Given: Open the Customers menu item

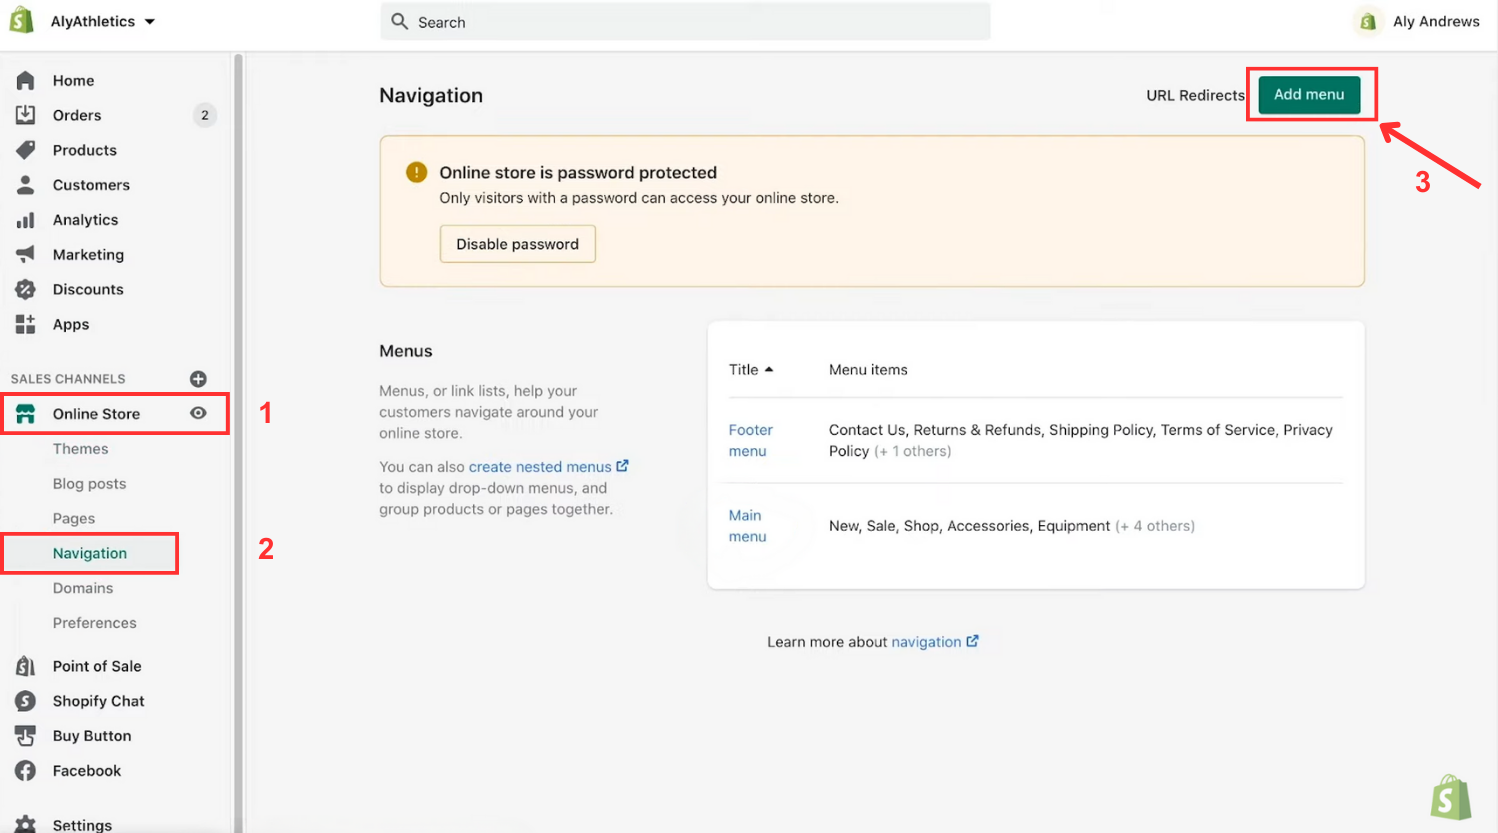Looking at the screenshot, I should pos(91,185).
